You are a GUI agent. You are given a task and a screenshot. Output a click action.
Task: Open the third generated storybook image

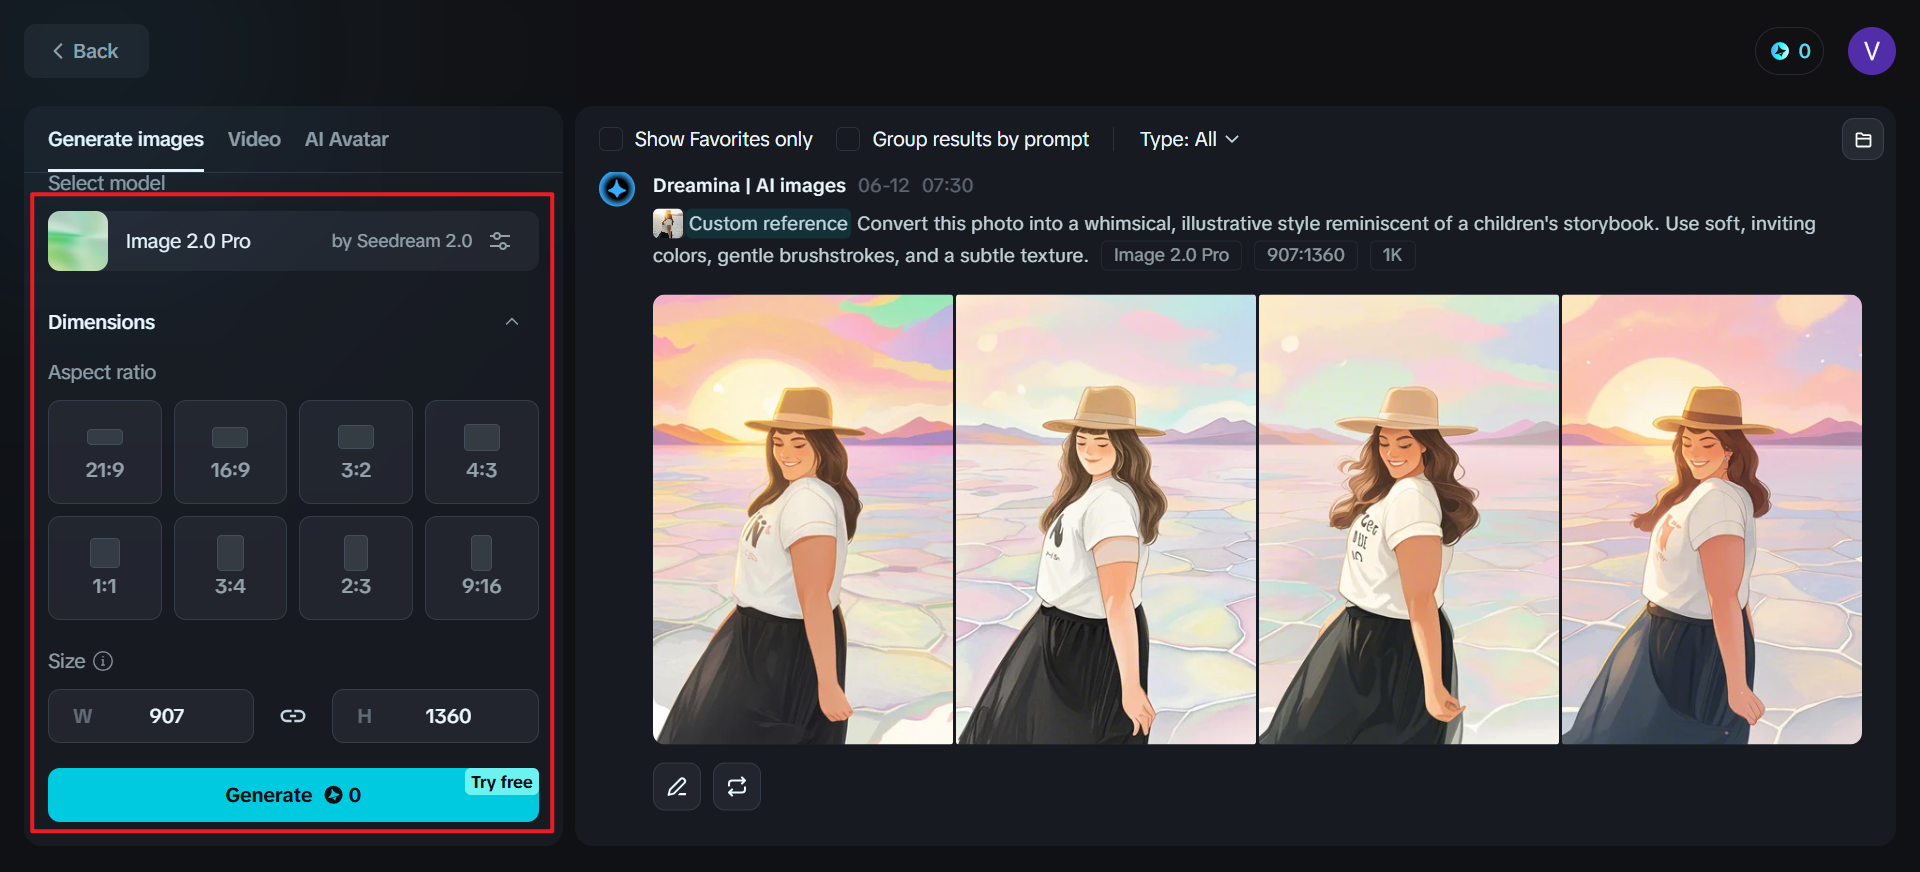(x=1409, y=519)
